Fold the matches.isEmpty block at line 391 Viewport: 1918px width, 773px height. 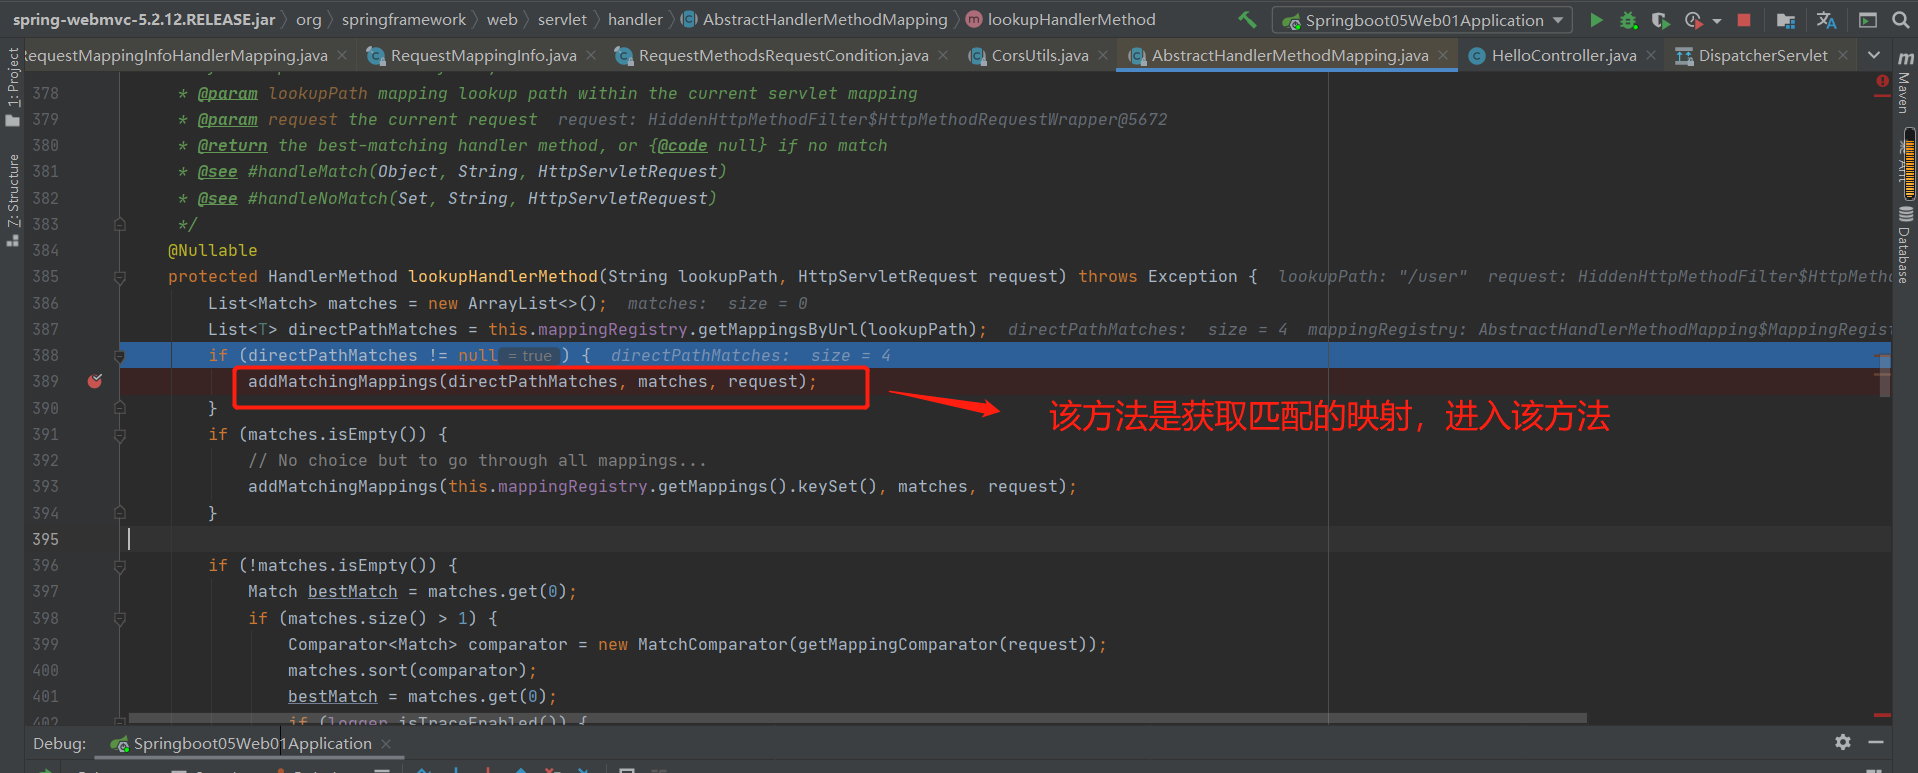click(120, 434)
